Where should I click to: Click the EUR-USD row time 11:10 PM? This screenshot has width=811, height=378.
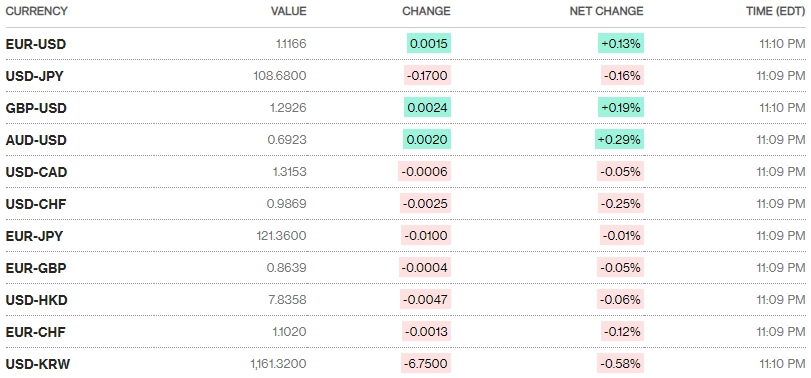pos(783,44)
